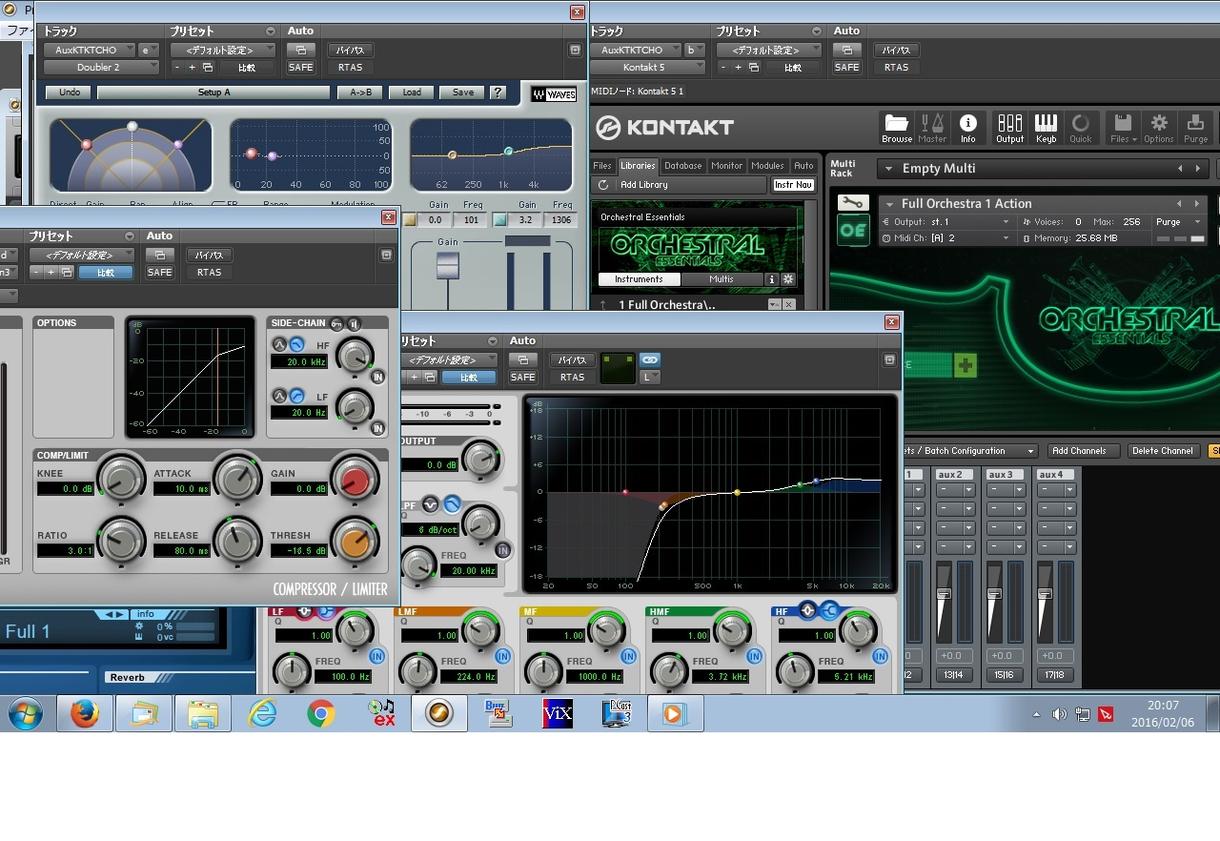Enable side-chain HF filter IN button
The width and height of the screenshot is (1220, 841).
click(x=378, y=377)
